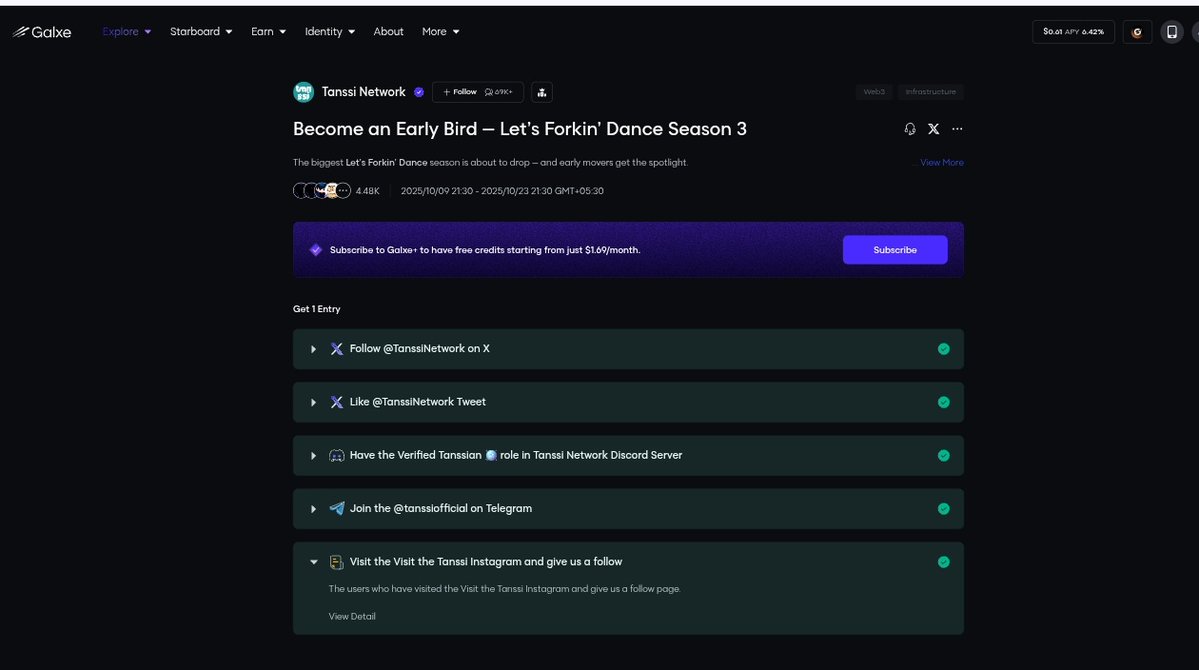Screen dimensions: 1199x670
Task: Open the Identity dropdown menu
Action: (x=330, y=31)
